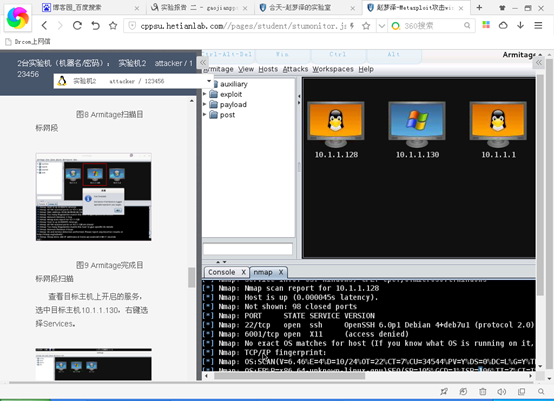Switch to the 博客园_百度搜索 tab
The image size is (554, 401).
[90, 7]
